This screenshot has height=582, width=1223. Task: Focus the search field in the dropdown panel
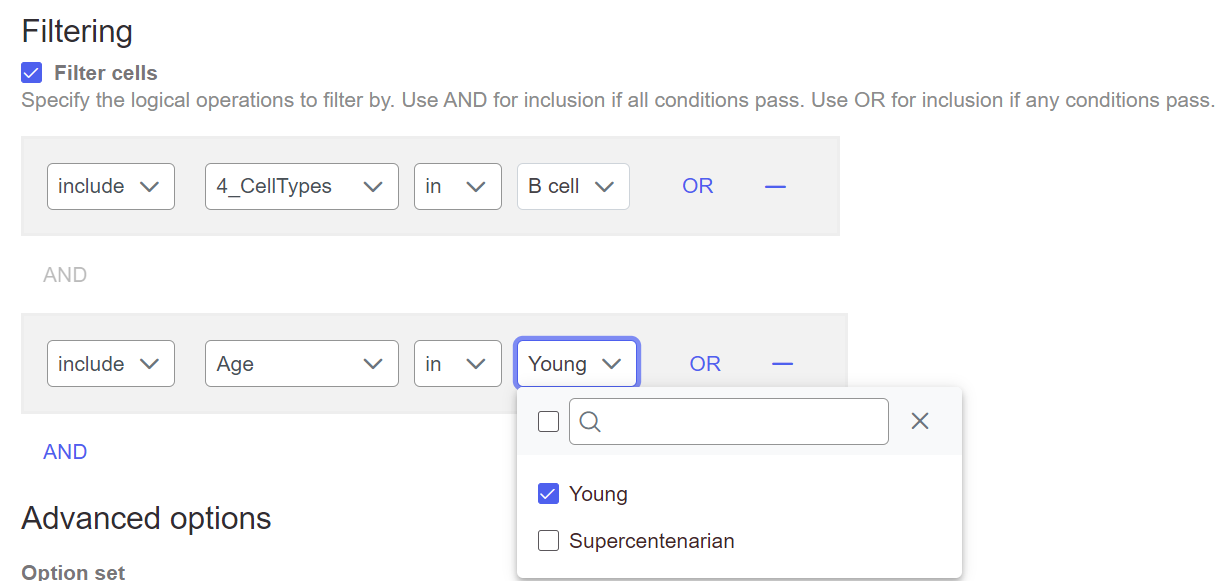coord(729,422)
